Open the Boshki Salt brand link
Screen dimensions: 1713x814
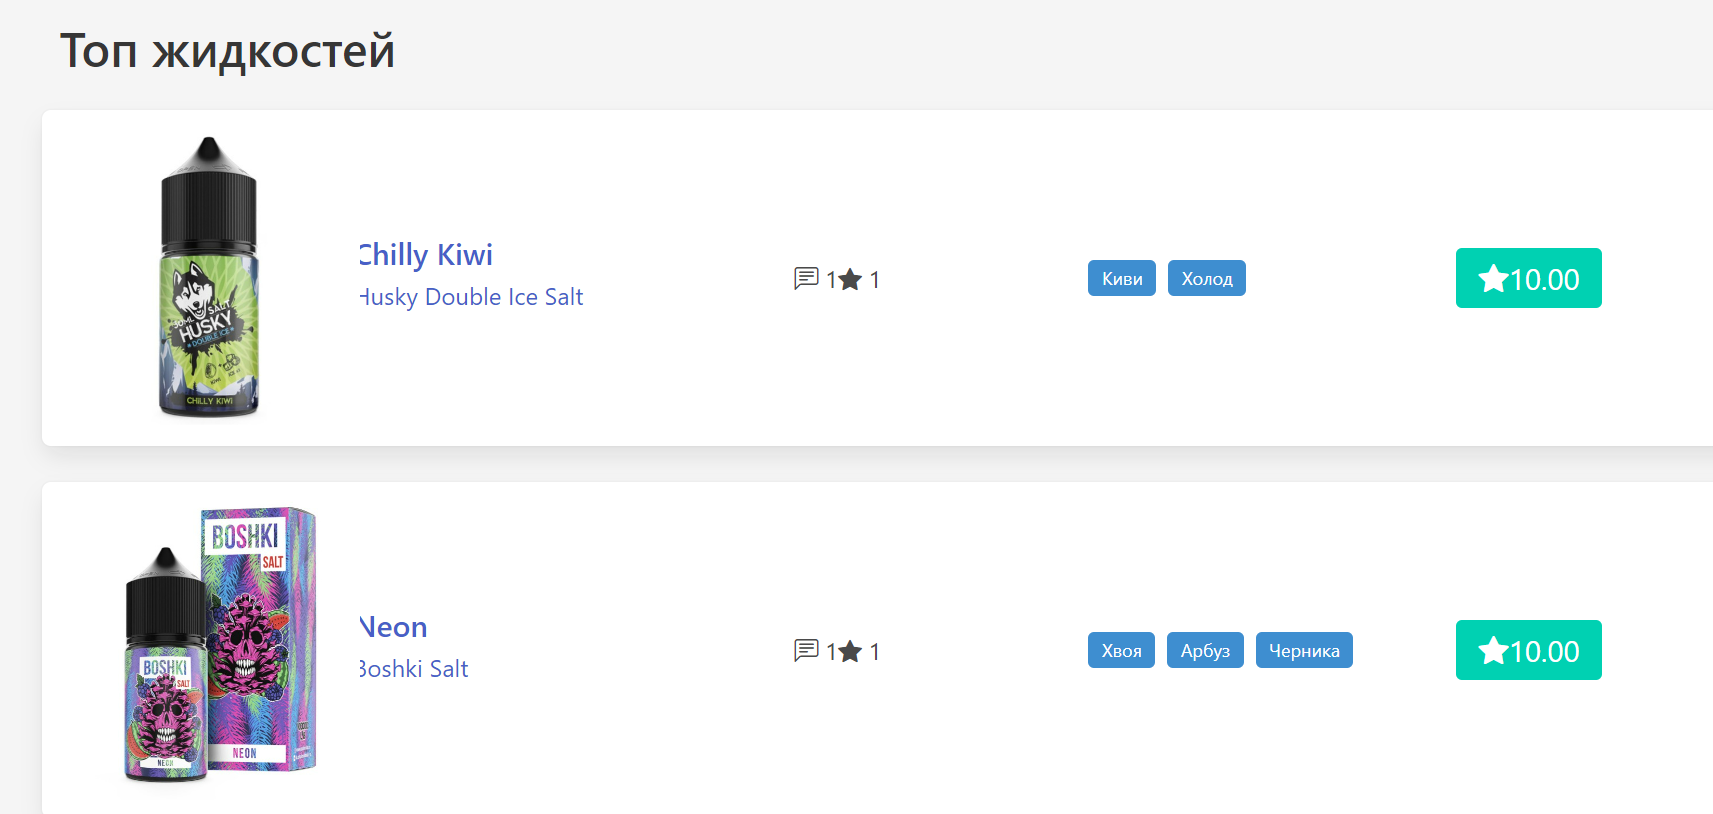(414, 669)
